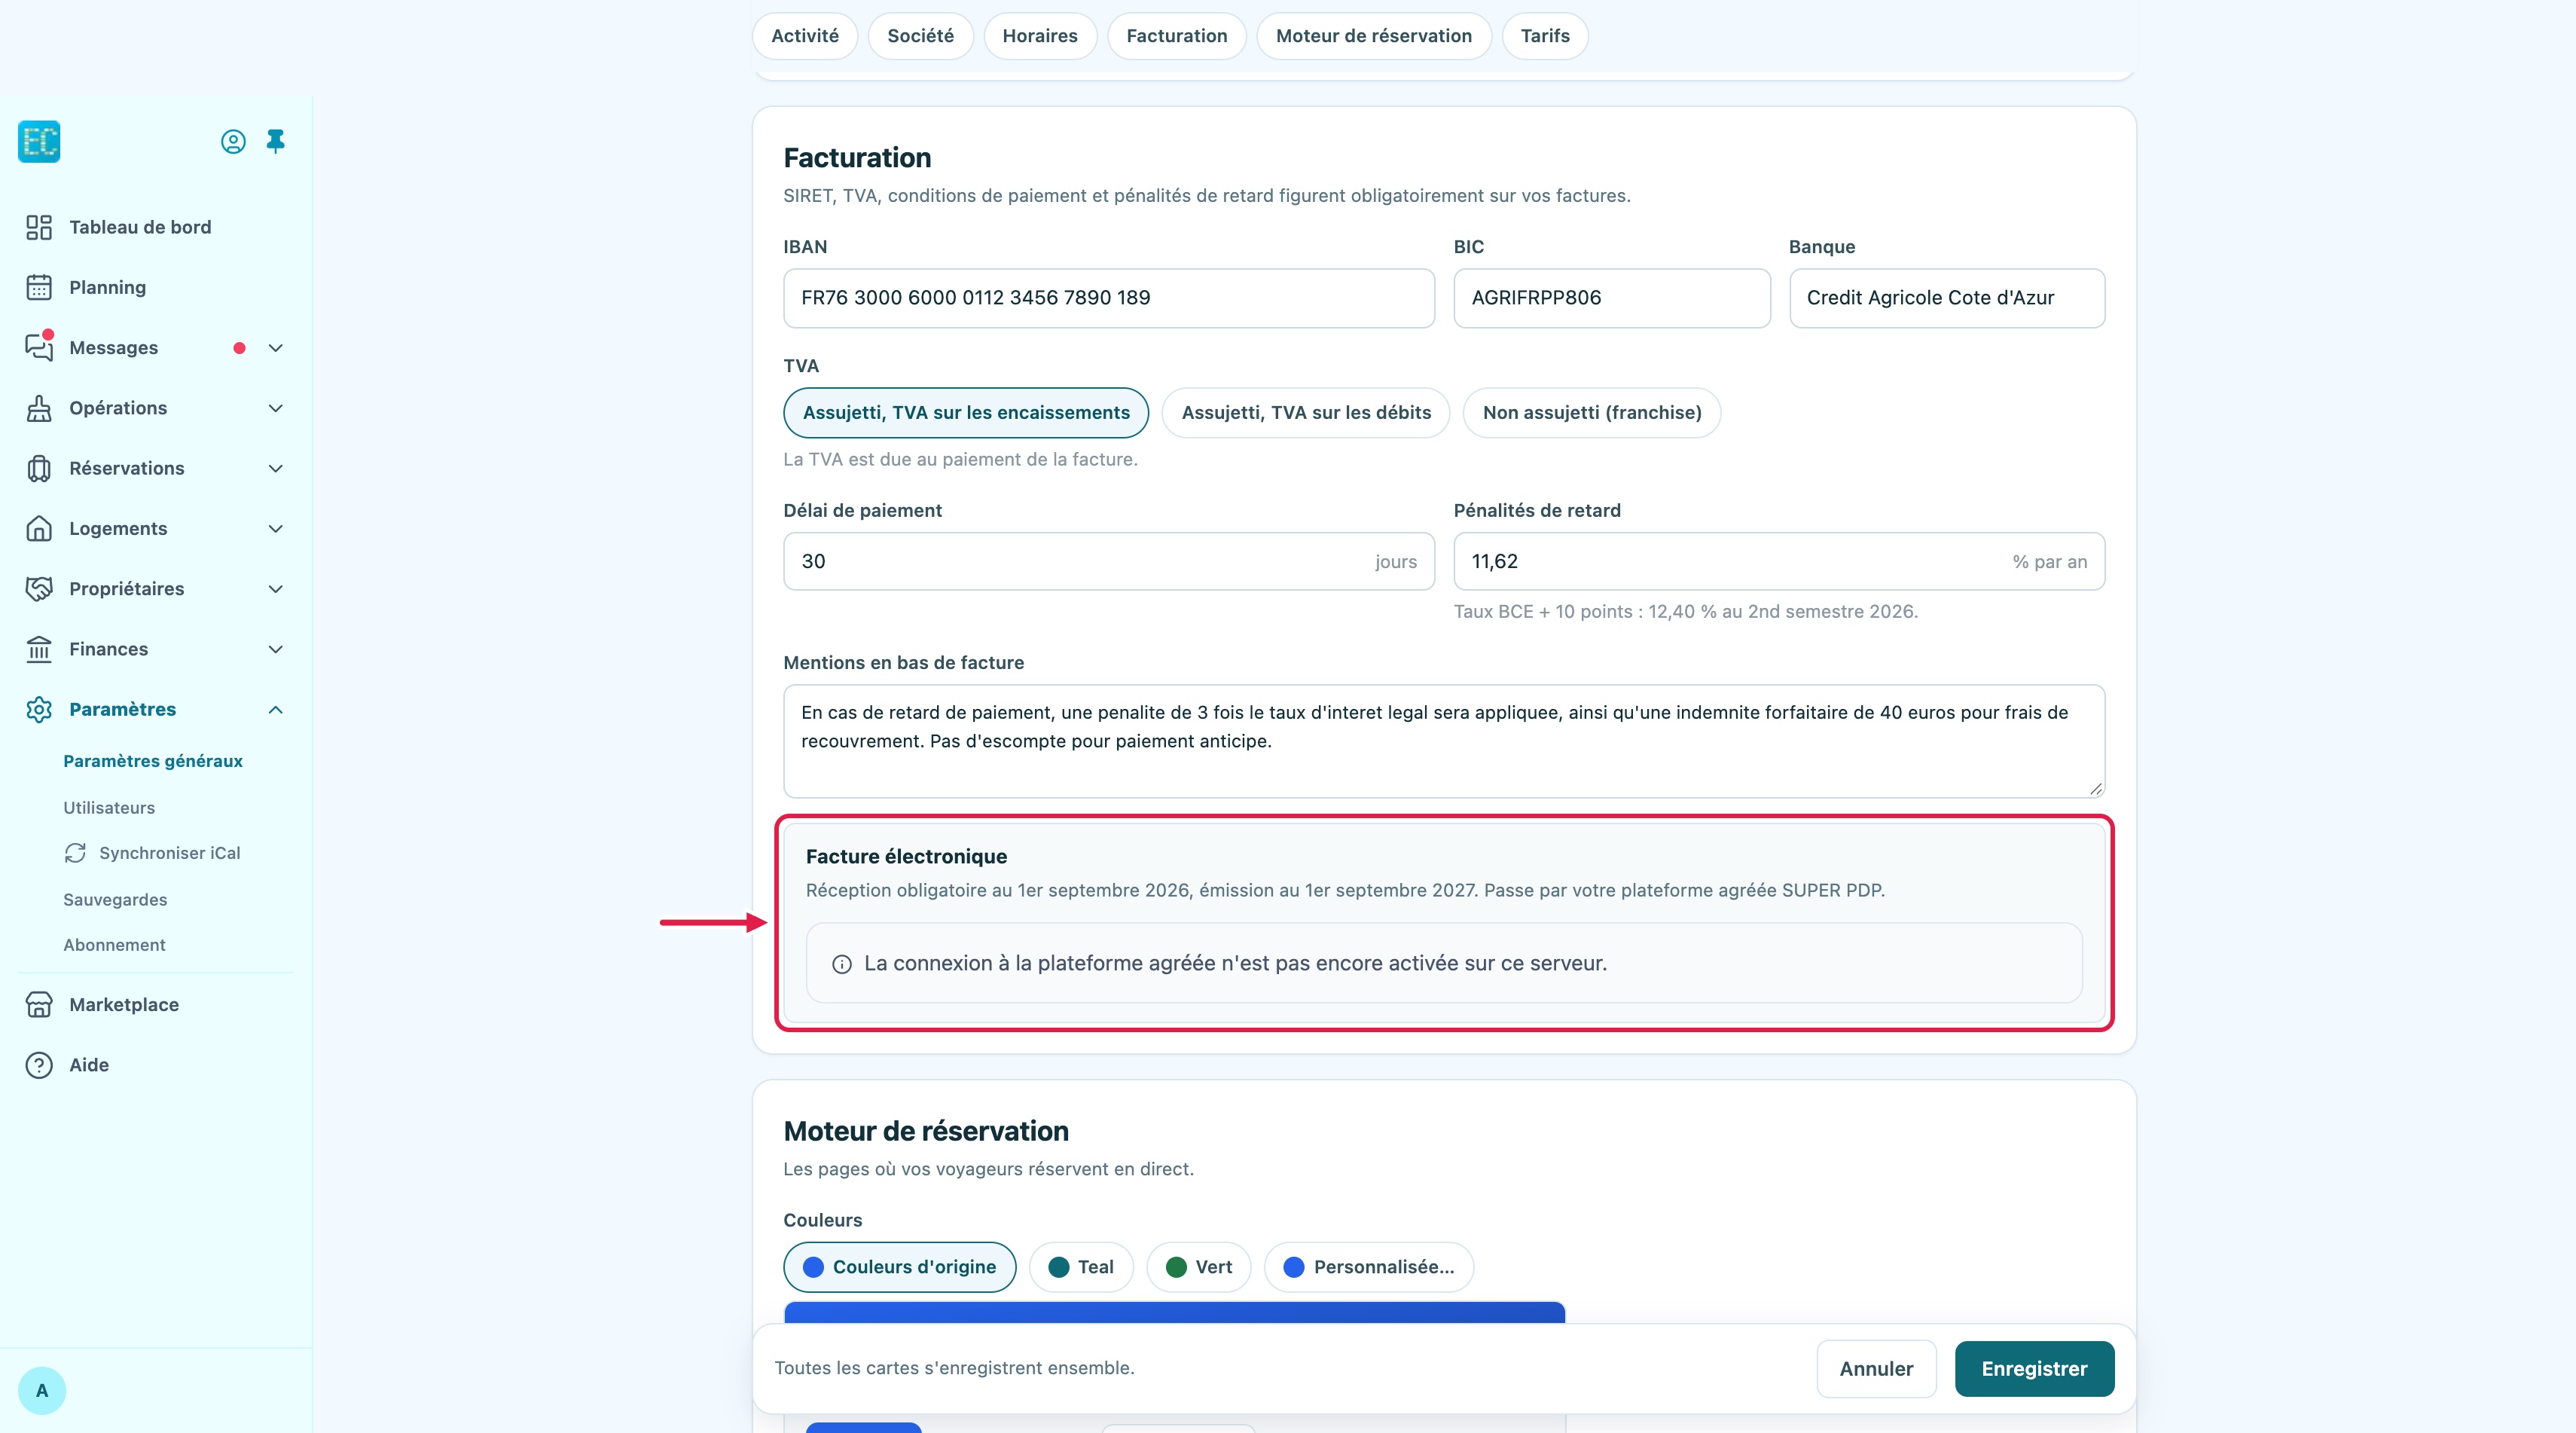Click the Messages chat icon
This screenshot has height=1433, width=2576.
click(39, 347)
